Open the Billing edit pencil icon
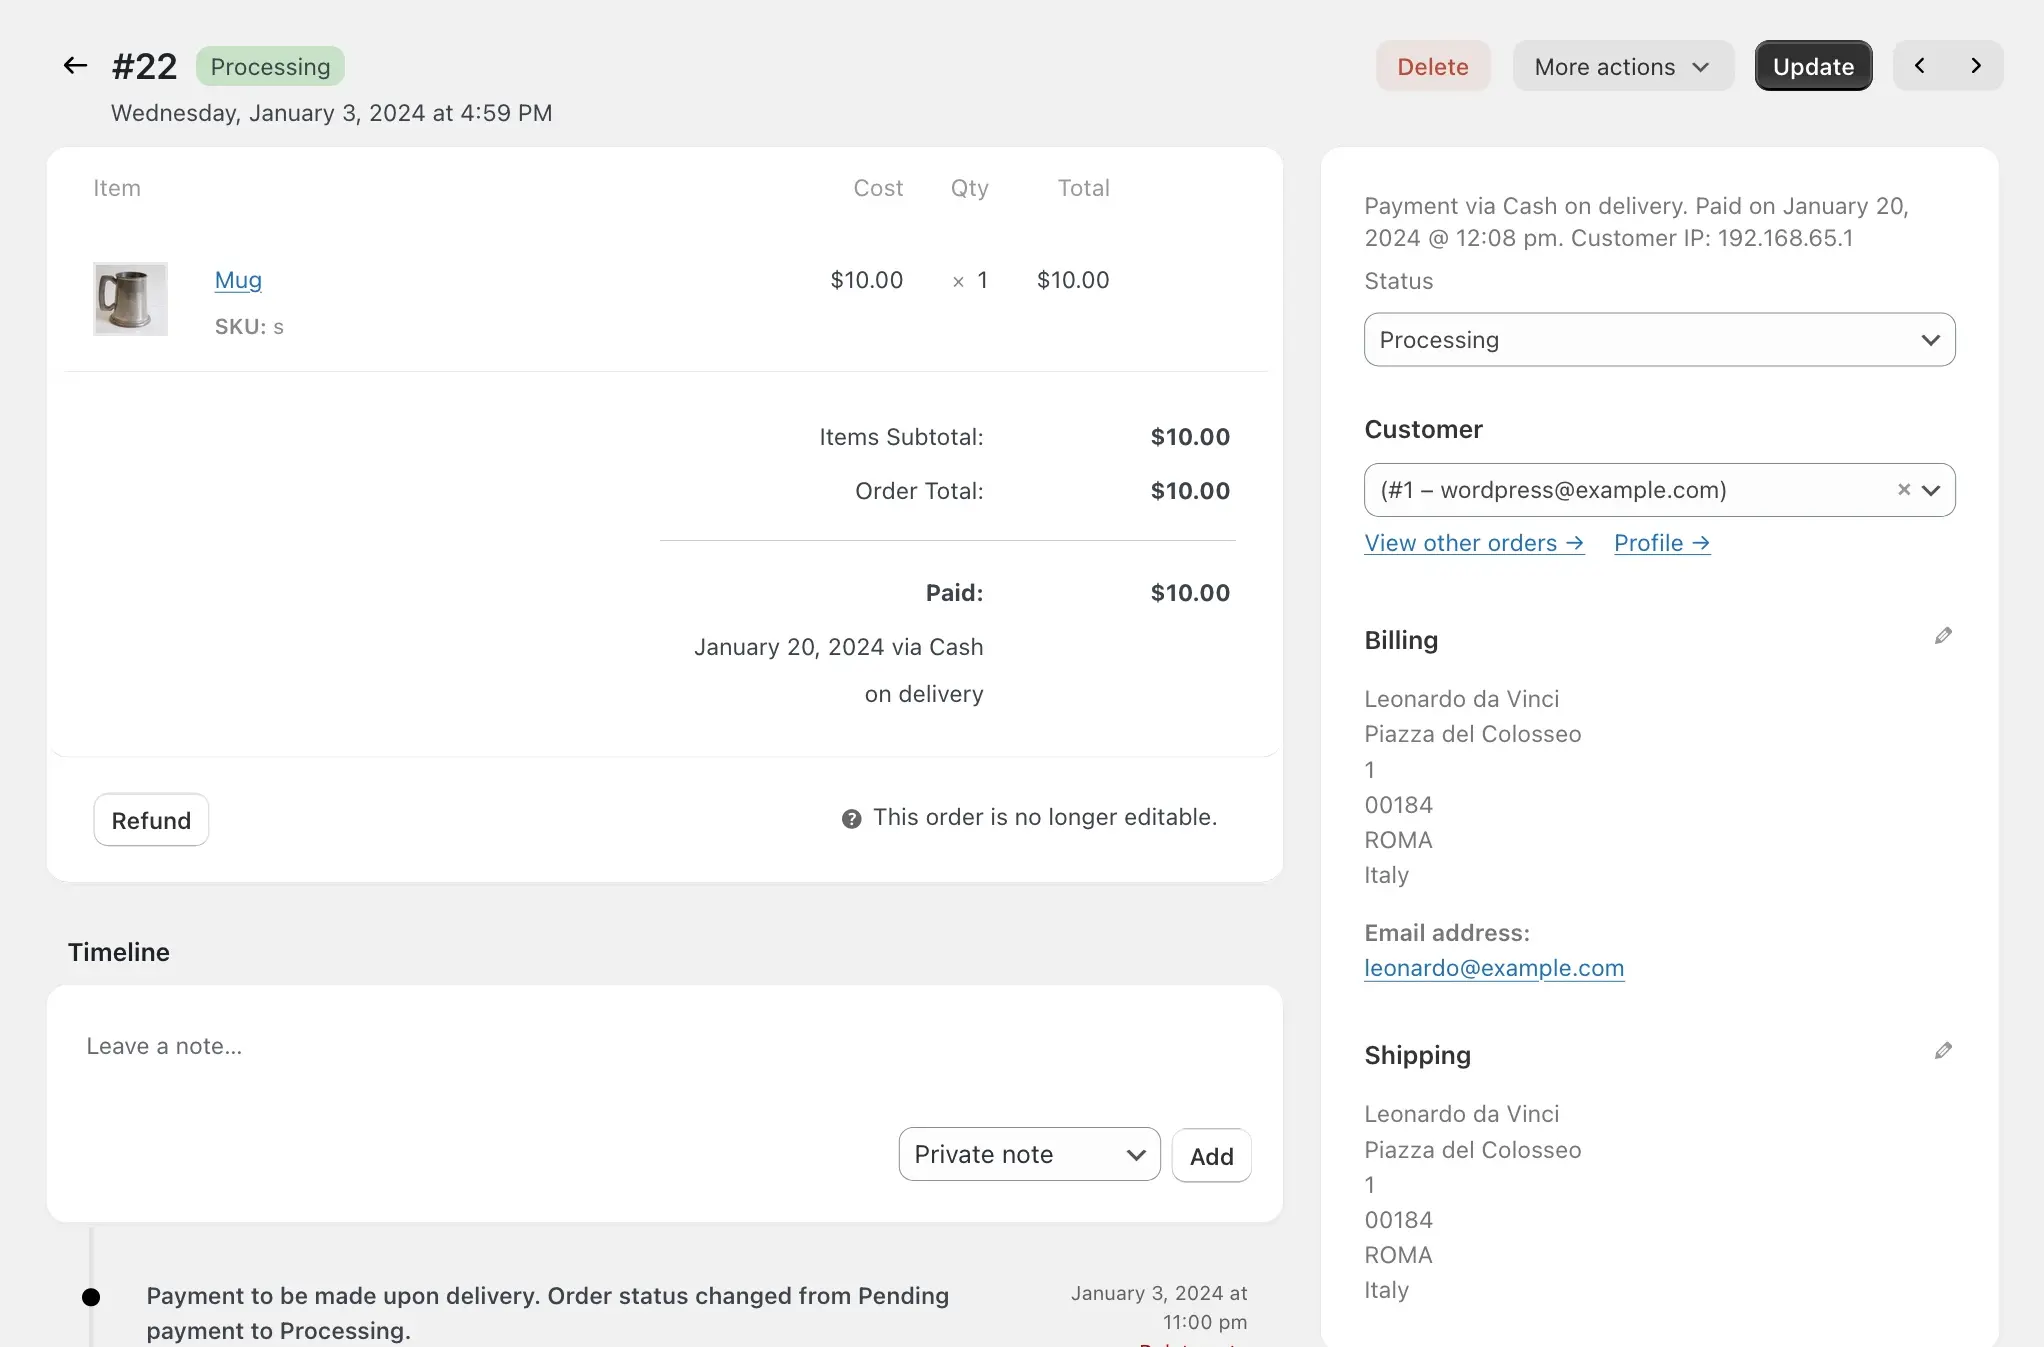Viewport: 2044px width, 1347px height. [x=1943, y=636]
